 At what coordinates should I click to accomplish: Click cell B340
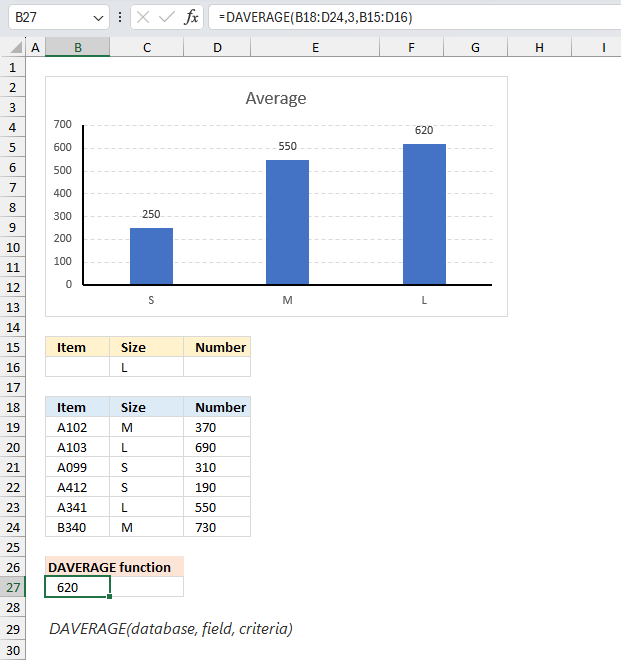77,527
